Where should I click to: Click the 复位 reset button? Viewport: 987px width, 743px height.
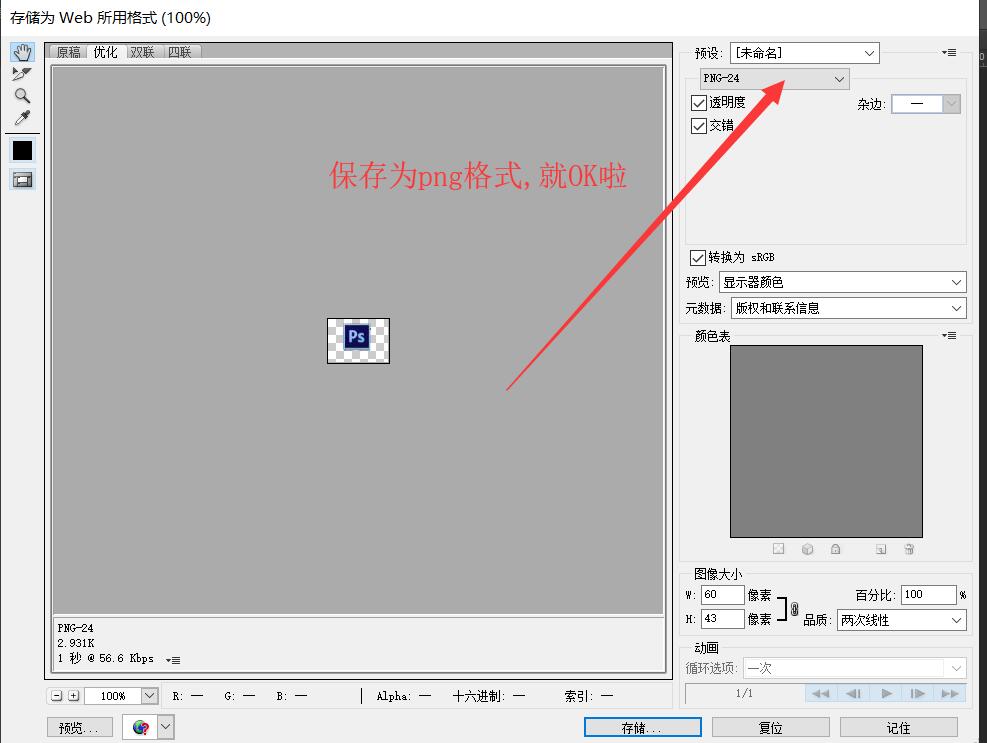pyautogui.click(x=770, y=727)
